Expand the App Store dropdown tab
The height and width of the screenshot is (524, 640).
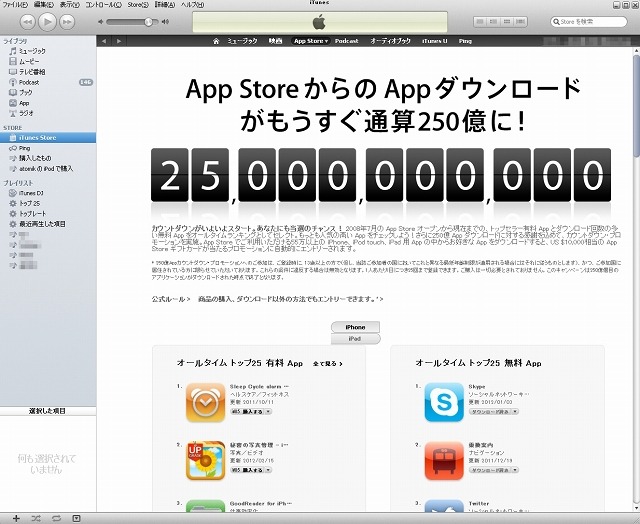tap(311, 41)
